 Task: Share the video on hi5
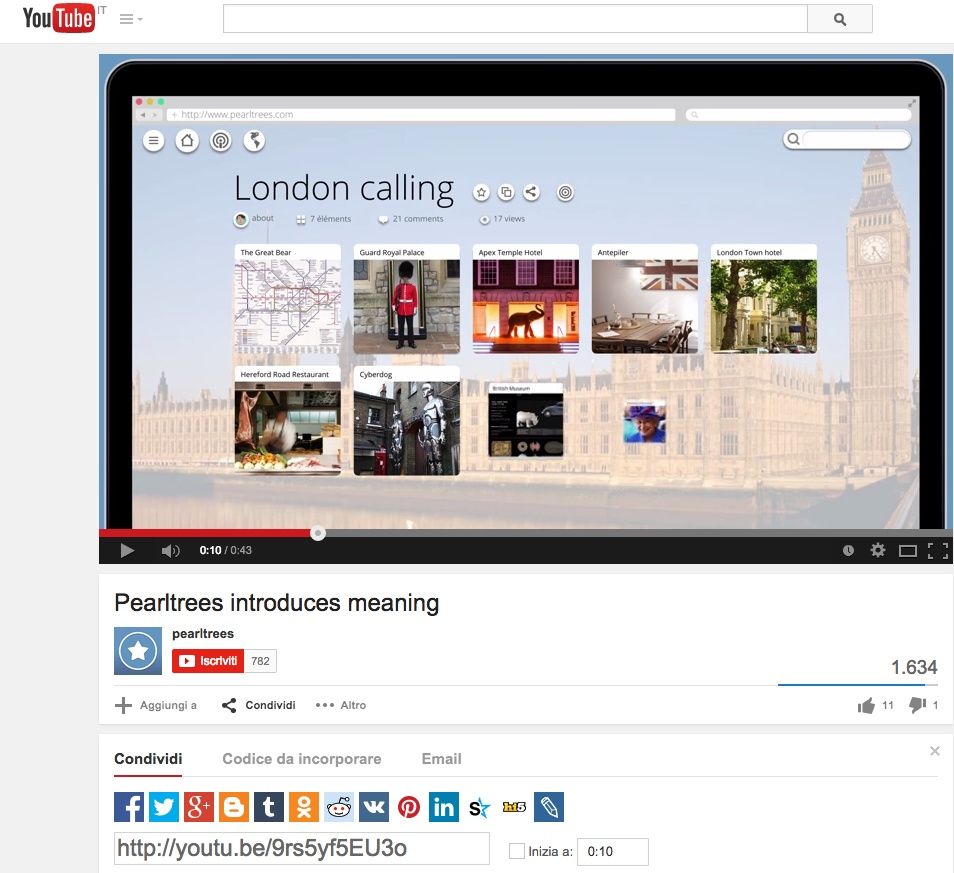(514, 807)
